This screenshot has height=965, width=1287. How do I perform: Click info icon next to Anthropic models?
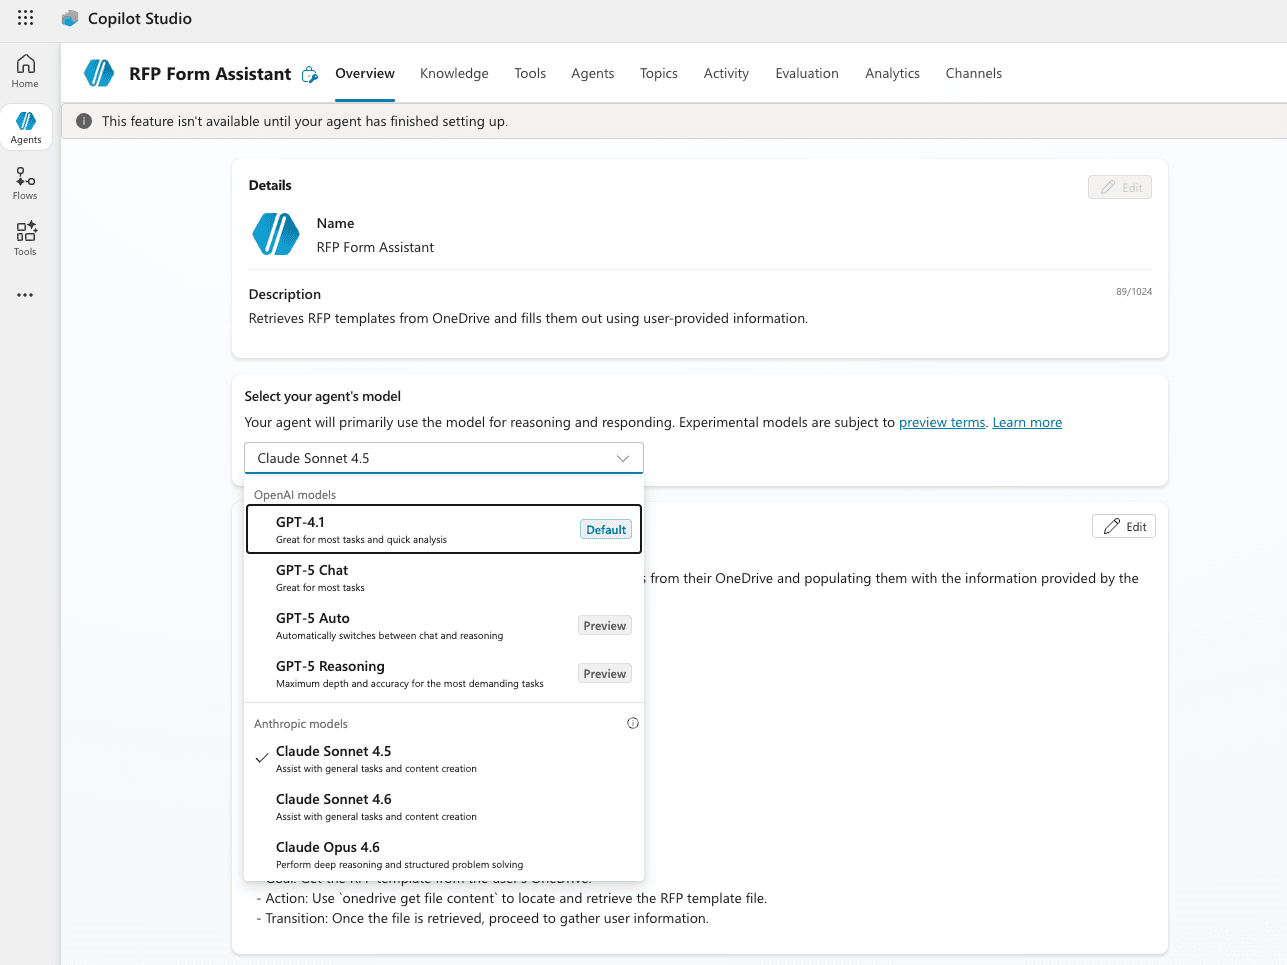point(633,723)
